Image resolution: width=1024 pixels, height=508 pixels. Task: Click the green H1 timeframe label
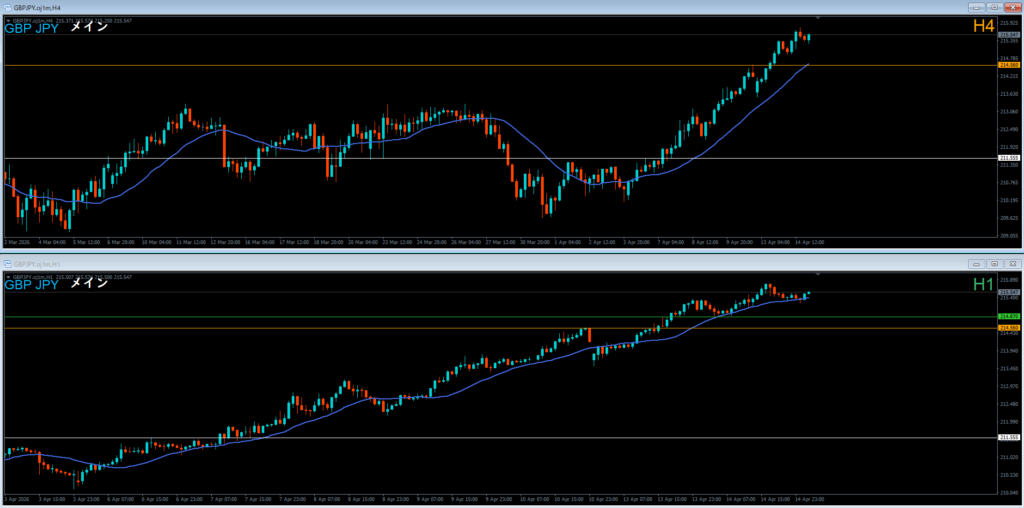coord(983,284)
